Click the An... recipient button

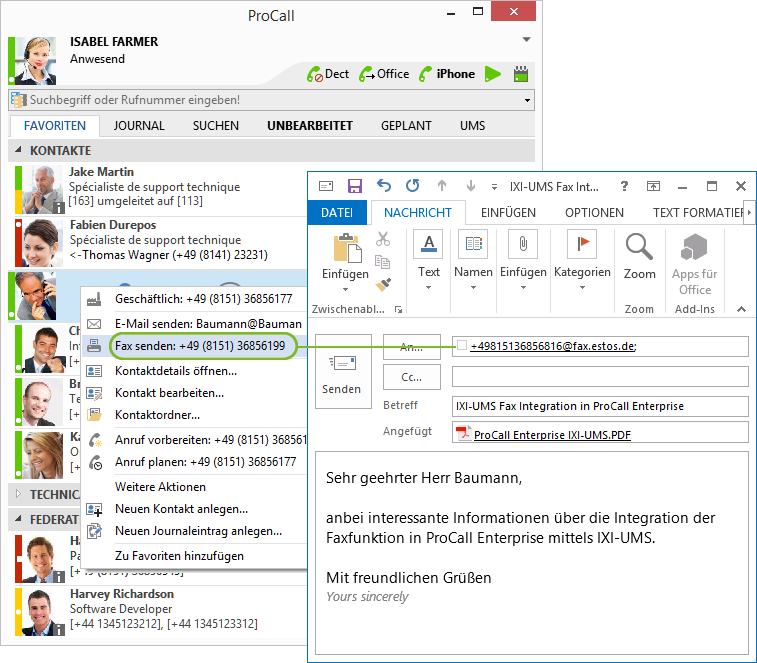tap(412, 347)
